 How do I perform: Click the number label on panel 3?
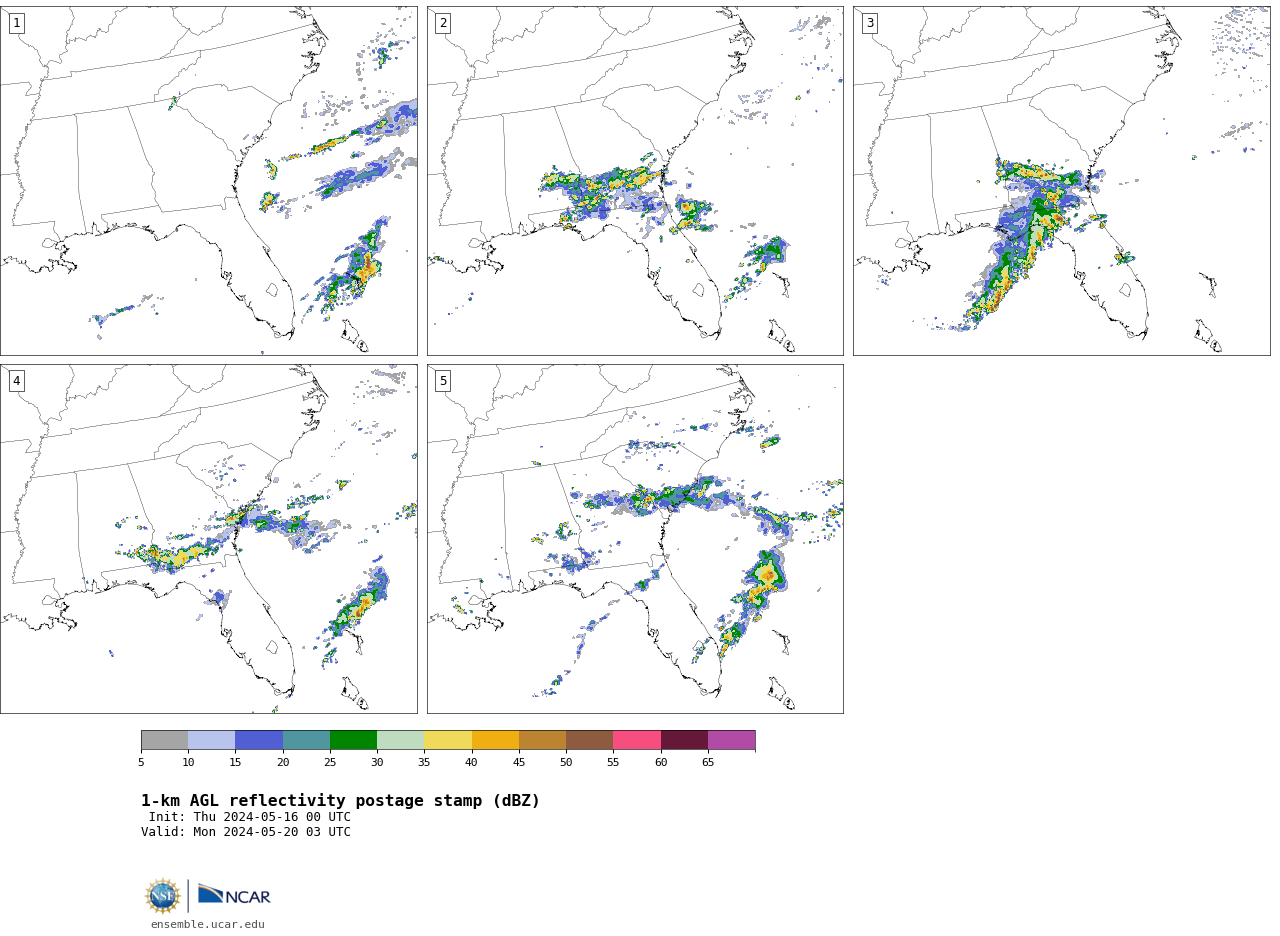tap(869, 23)
